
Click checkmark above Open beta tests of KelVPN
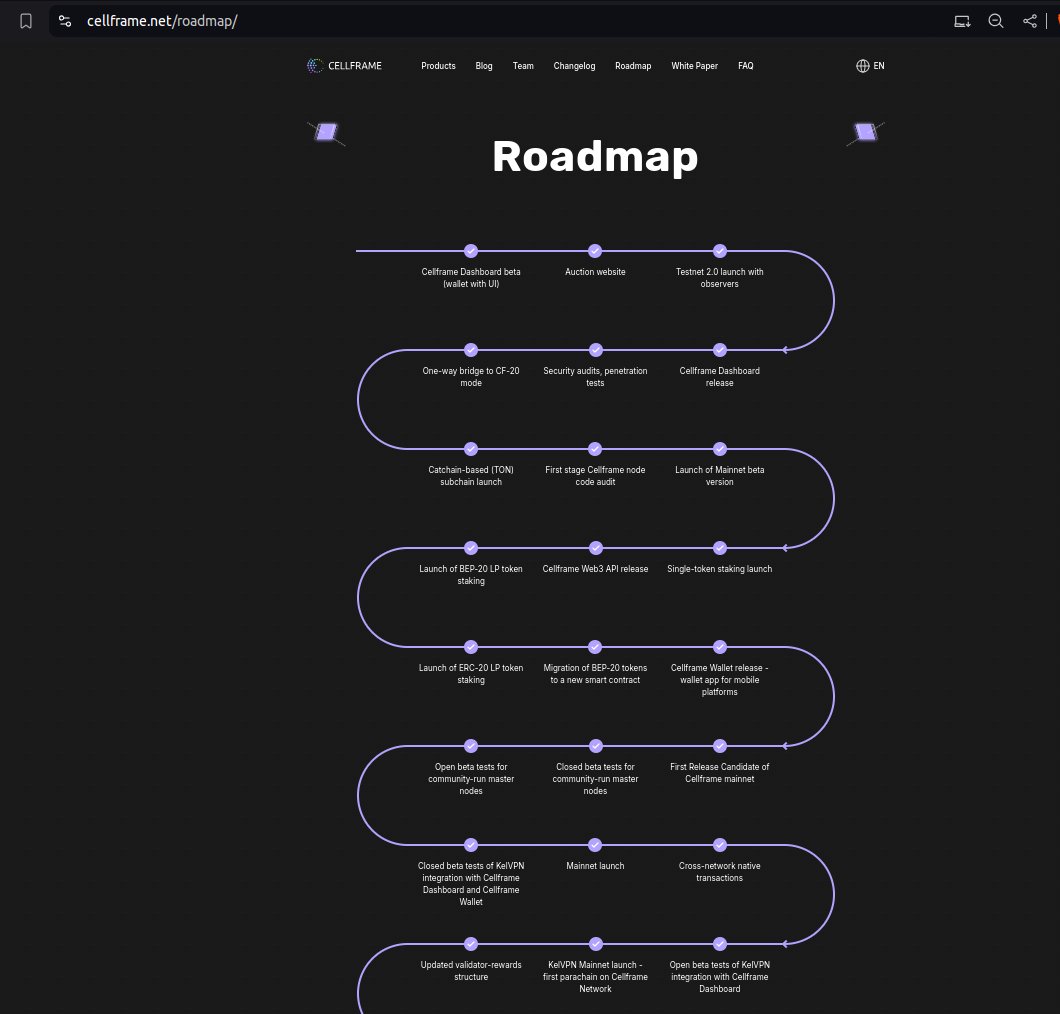[x=720, y=944]
